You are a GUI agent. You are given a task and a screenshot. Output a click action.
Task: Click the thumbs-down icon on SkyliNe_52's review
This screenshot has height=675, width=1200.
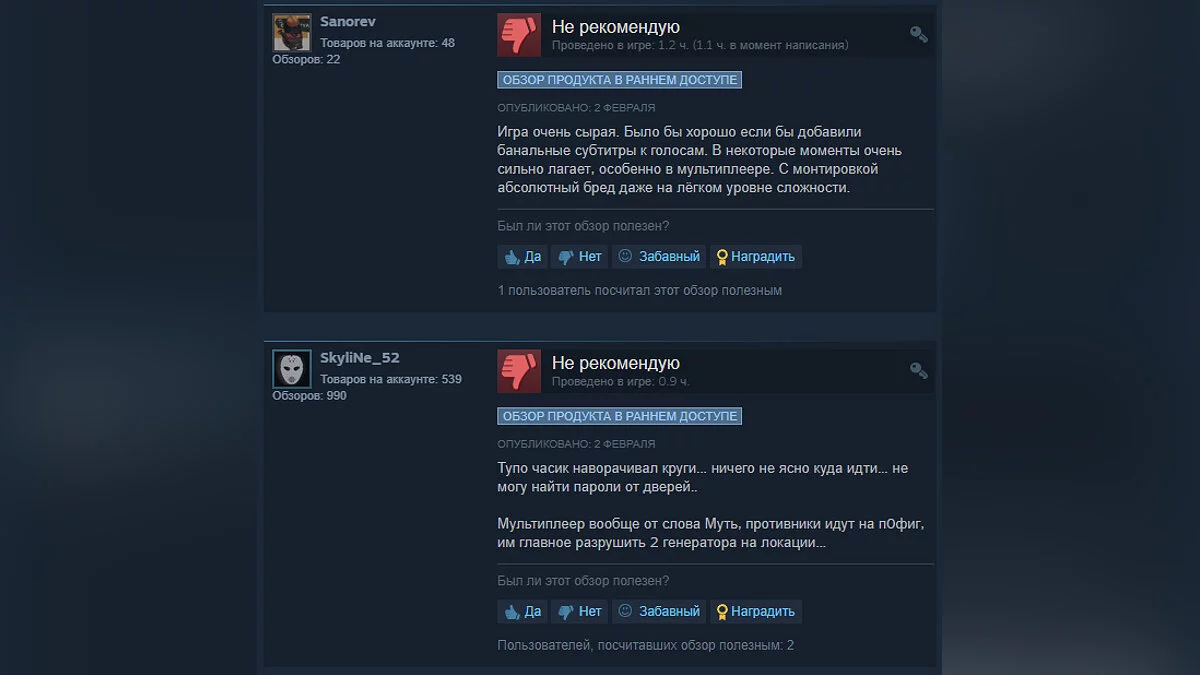click(519, 371)
